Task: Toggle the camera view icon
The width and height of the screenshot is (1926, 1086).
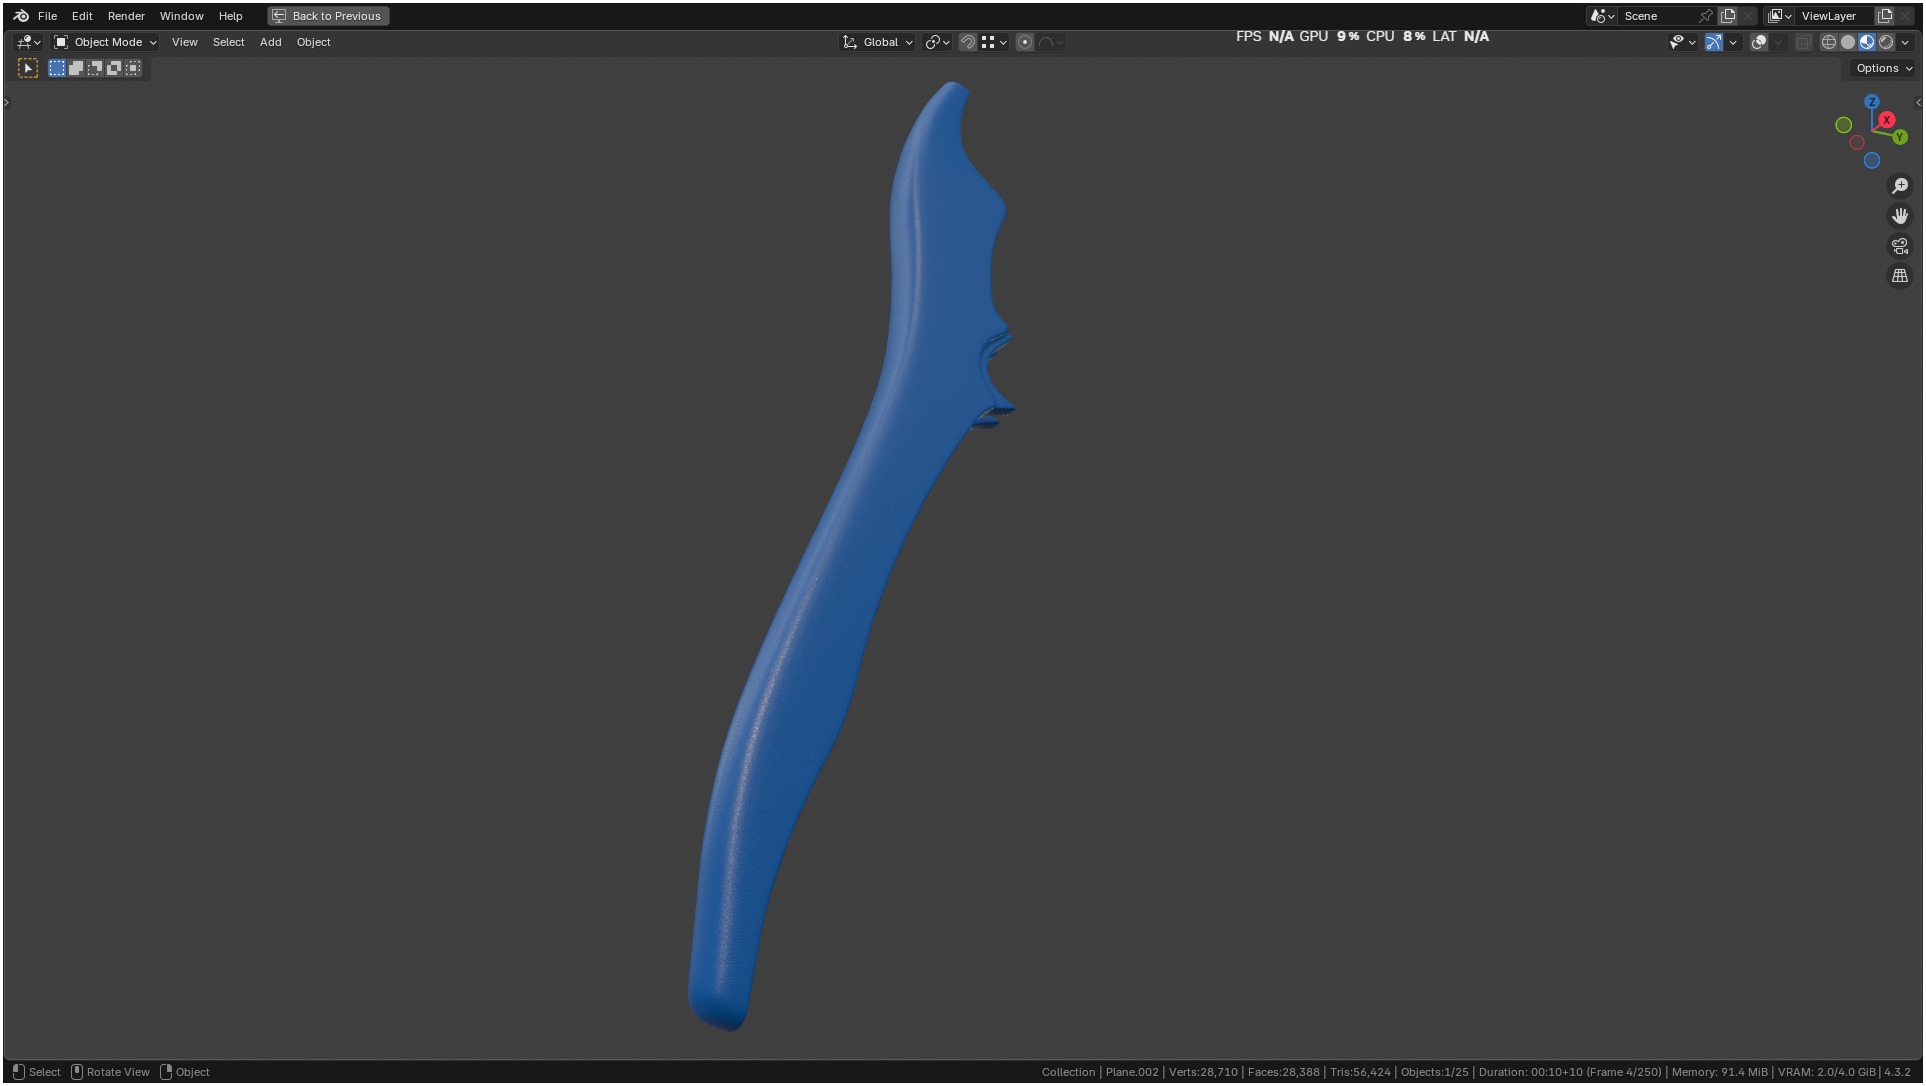Action: pos(1900,246)
